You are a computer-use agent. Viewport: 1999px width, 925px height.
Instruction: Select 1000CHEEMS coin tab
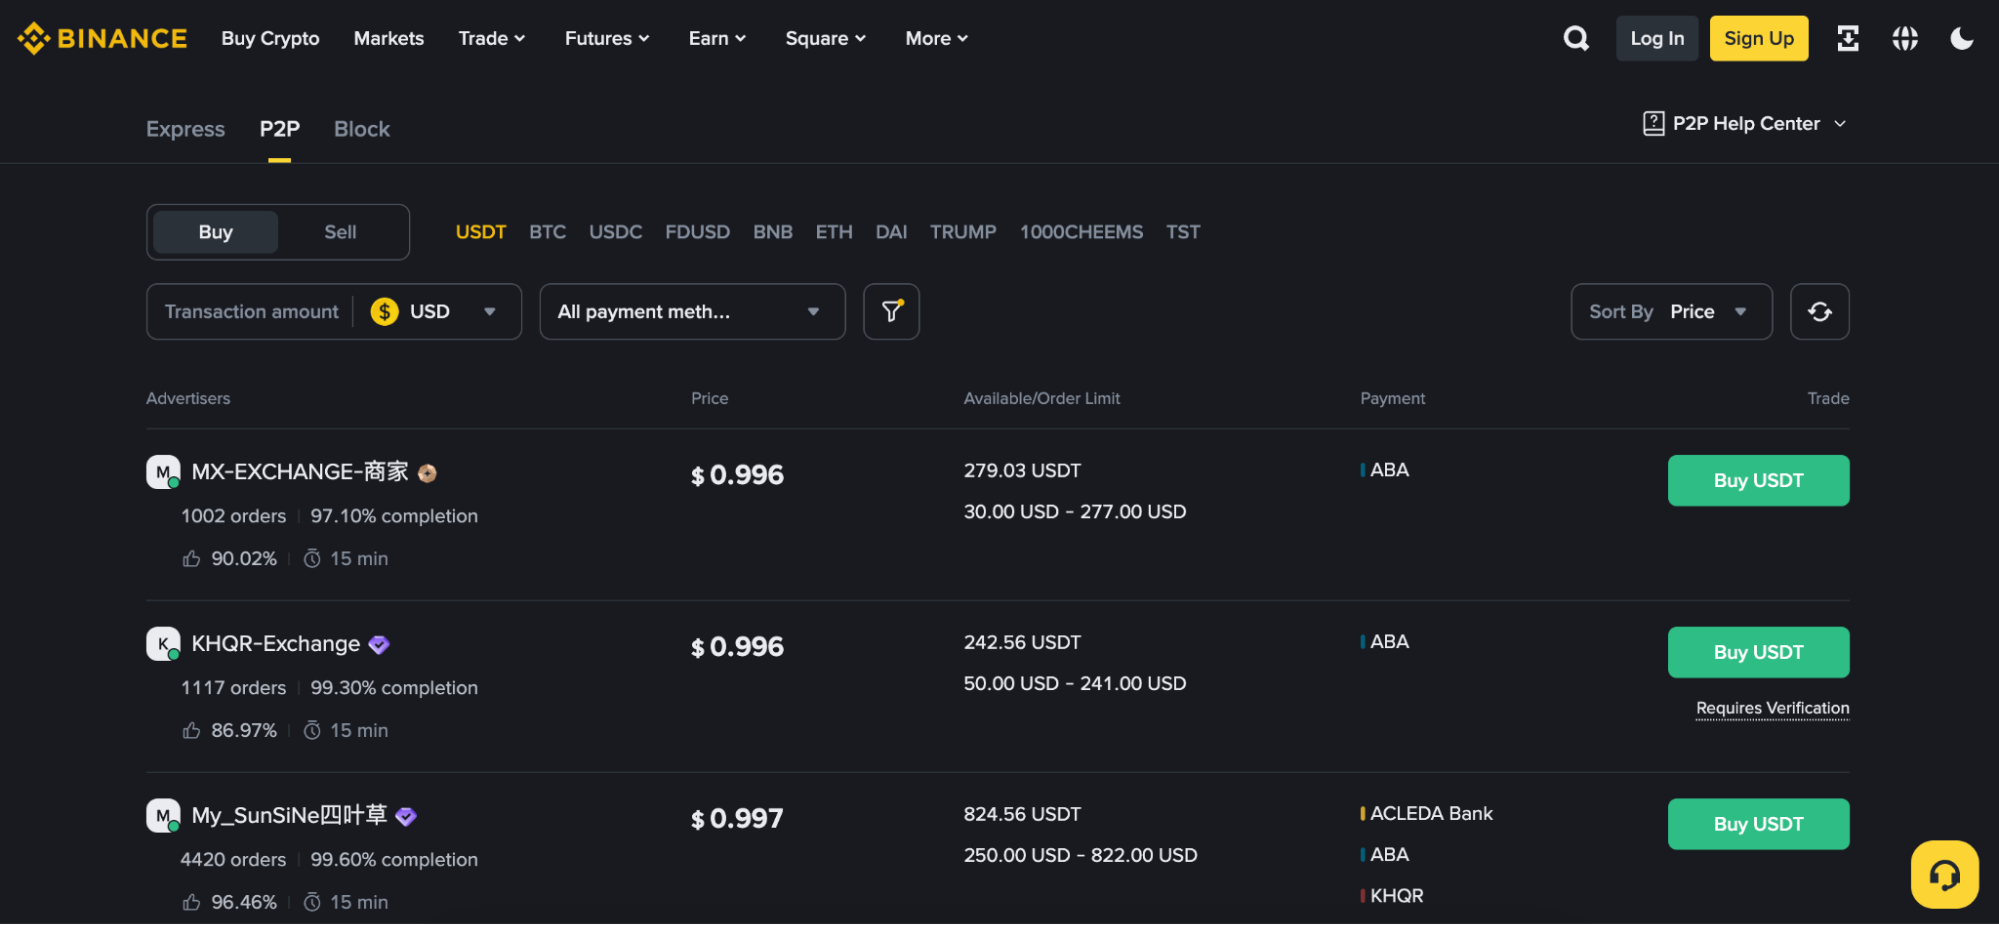coord(1081,232)
